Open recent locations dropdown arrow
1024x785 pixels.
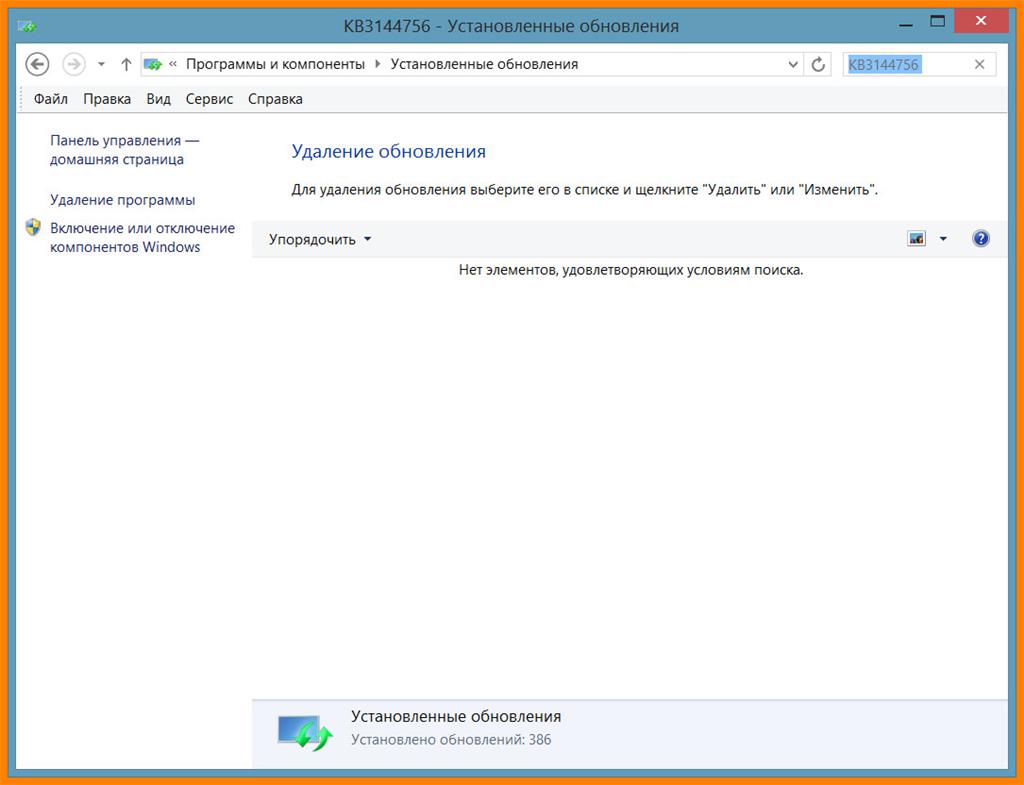point(101,64)
